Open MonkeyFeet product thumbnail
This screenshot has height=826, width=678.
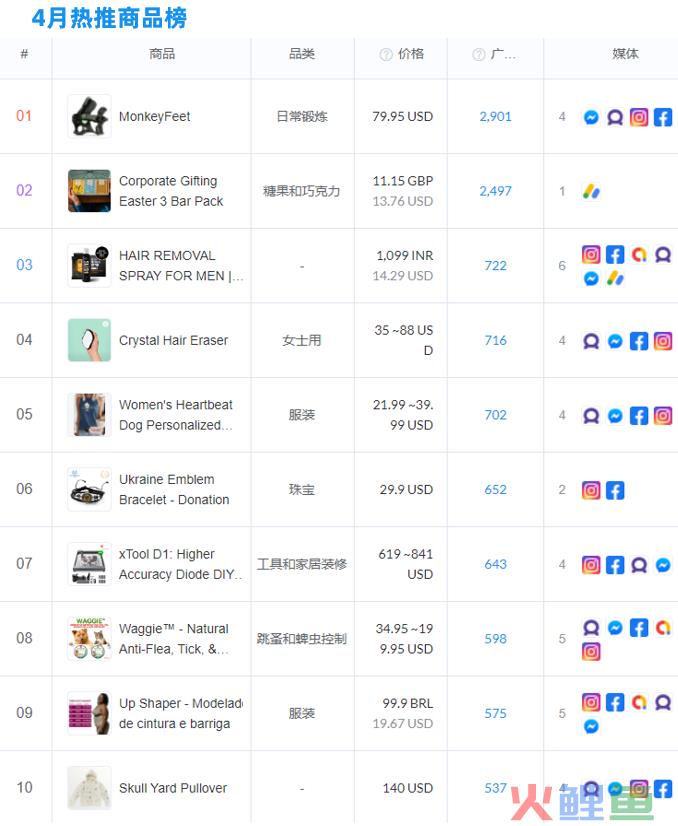pos(89,116)
